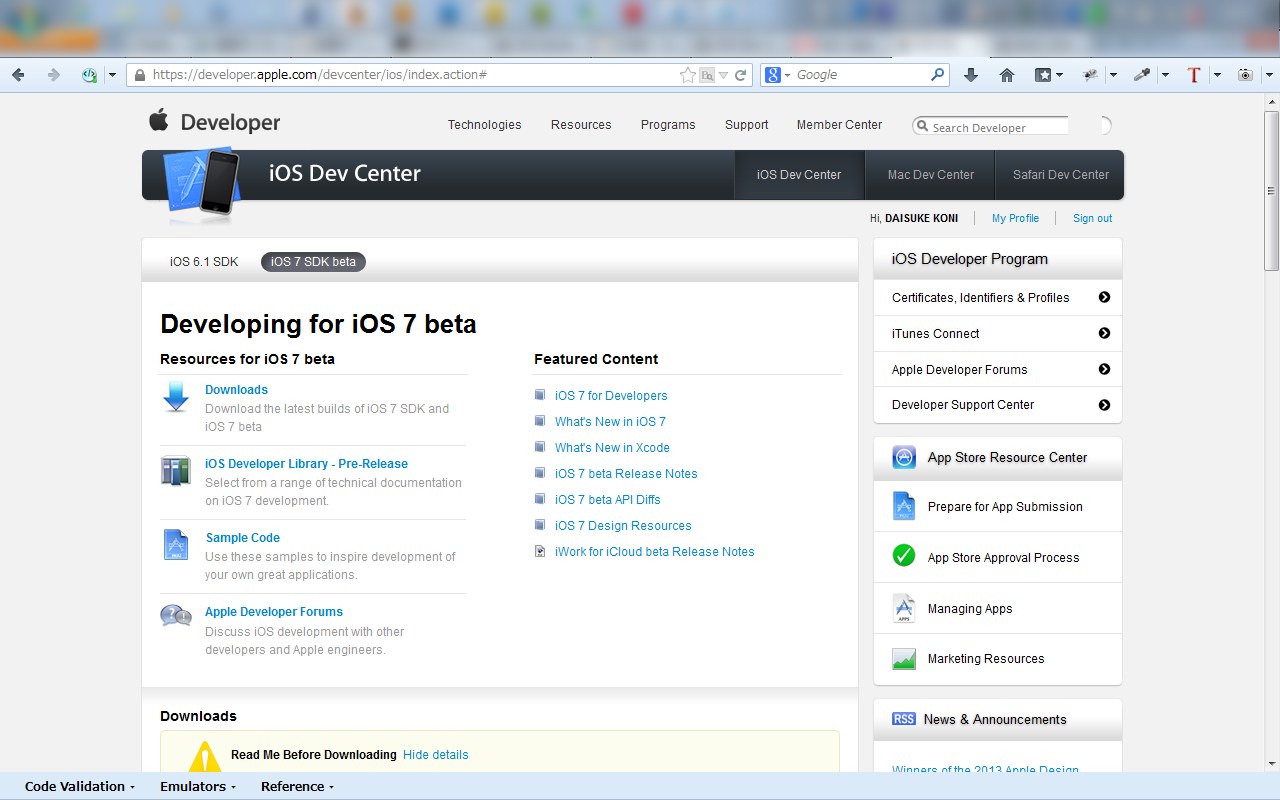Click the blue Downloads arrow icon
Viewport: 1280px width, 800px height.
pos(176,396)
